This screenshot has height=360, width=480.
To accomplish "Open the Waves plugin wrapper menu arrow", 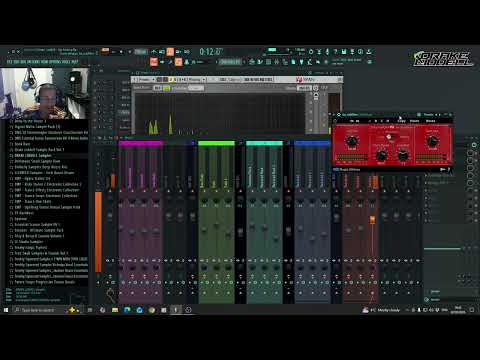I will 334,115.
